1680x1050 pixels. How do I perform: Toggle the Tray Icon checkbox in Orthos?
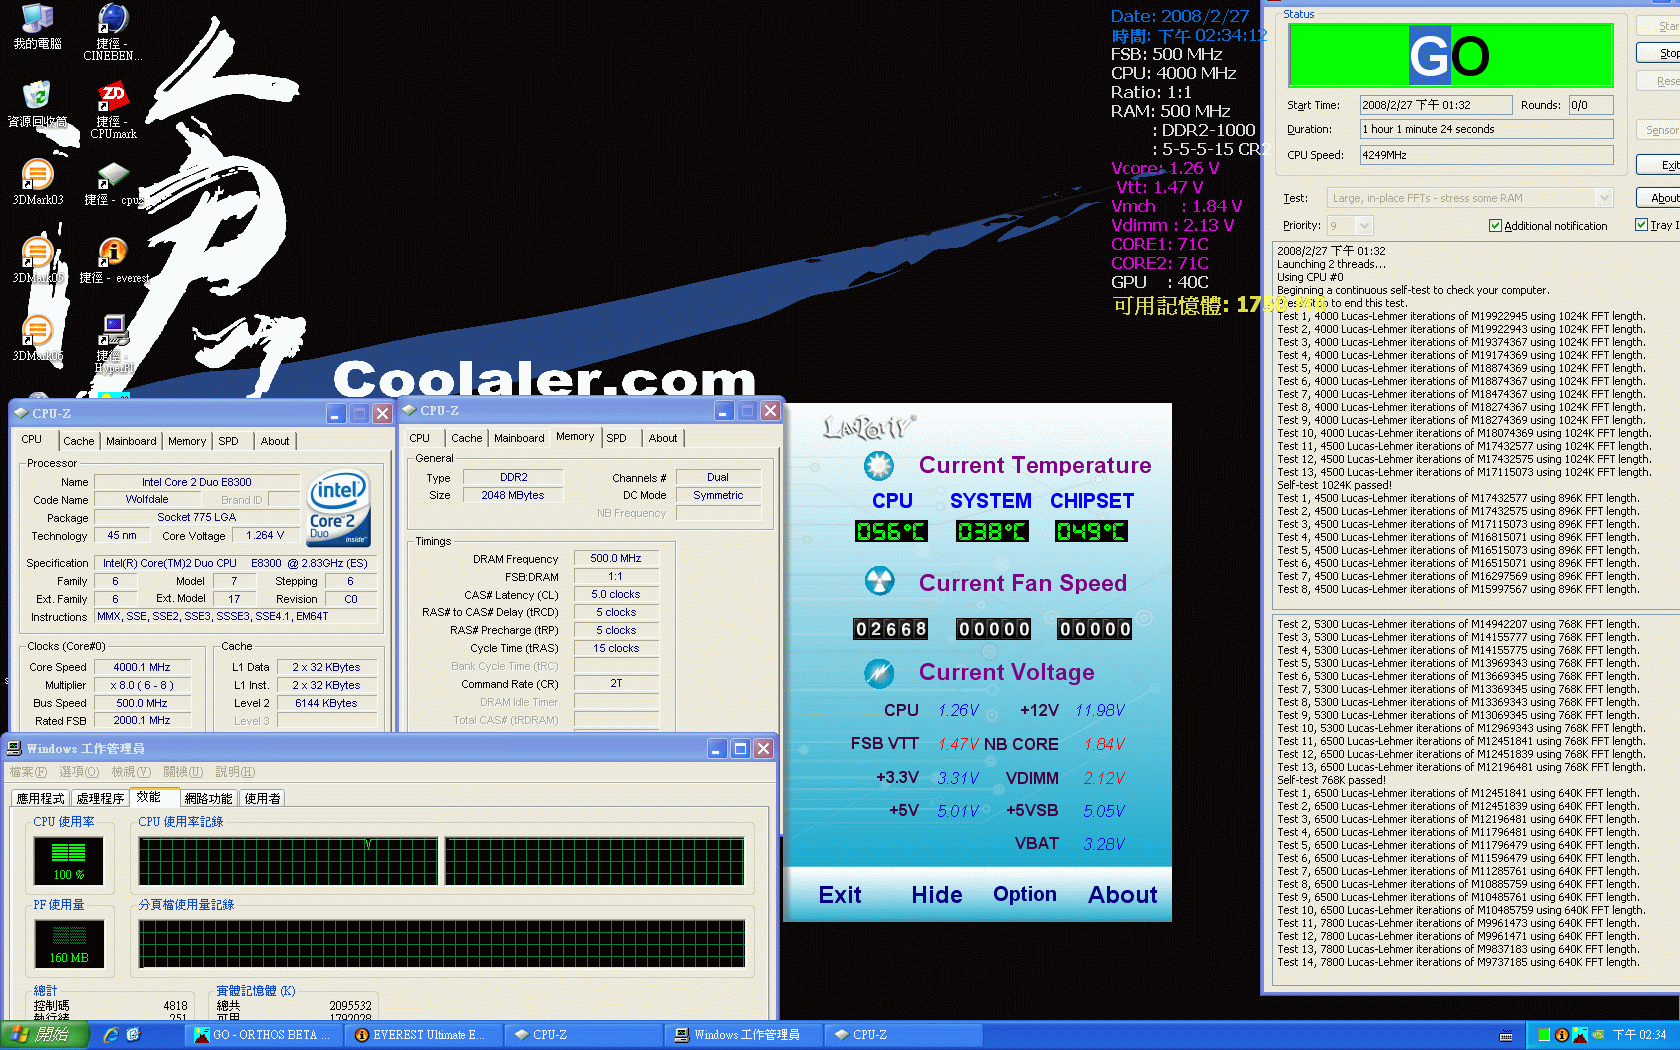pos(1641,225)
